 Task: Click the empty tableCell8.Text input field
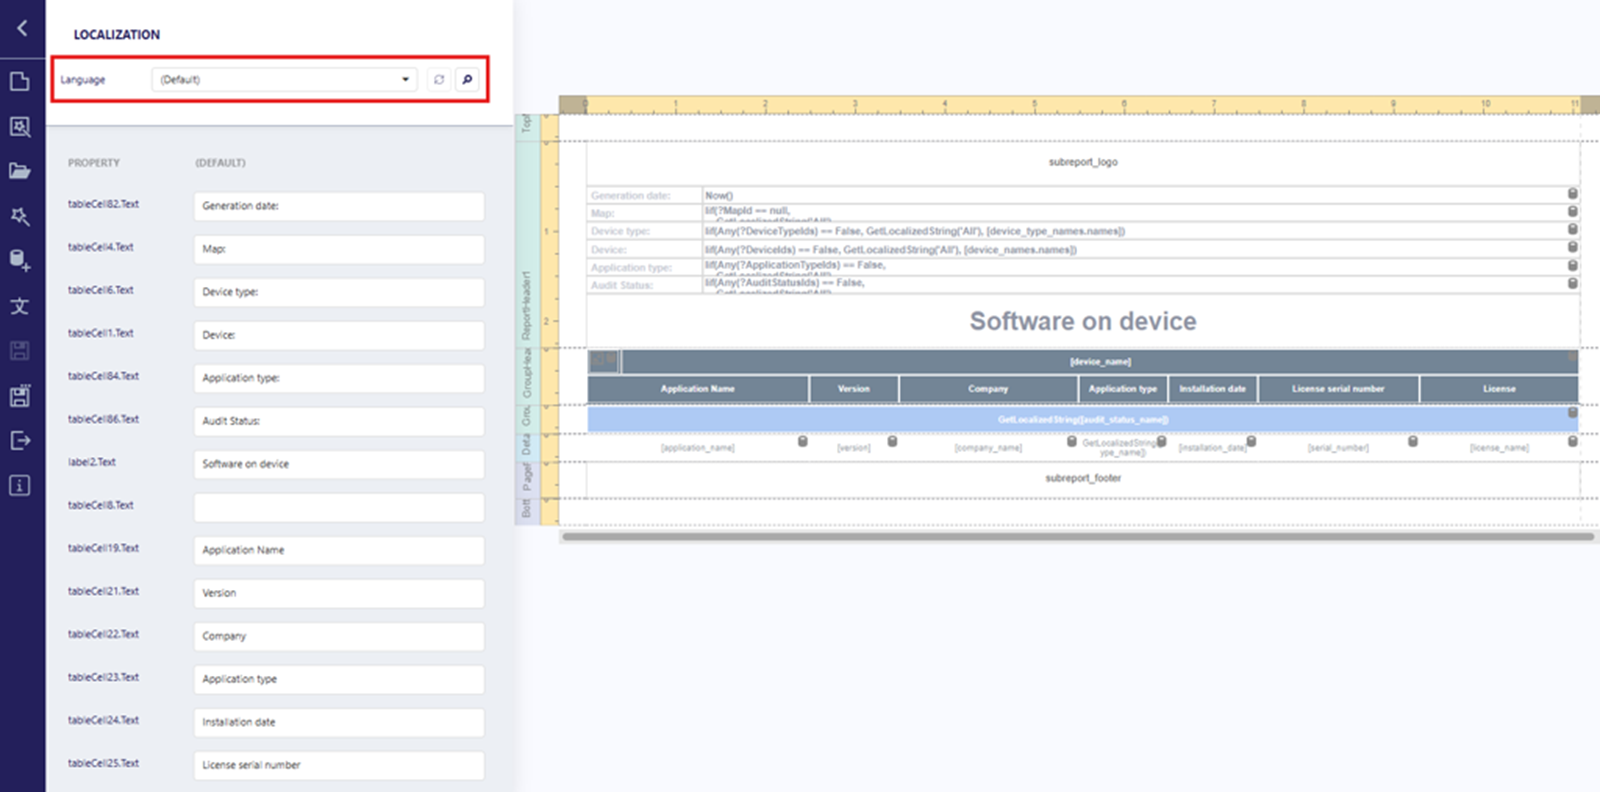[338, 508]
